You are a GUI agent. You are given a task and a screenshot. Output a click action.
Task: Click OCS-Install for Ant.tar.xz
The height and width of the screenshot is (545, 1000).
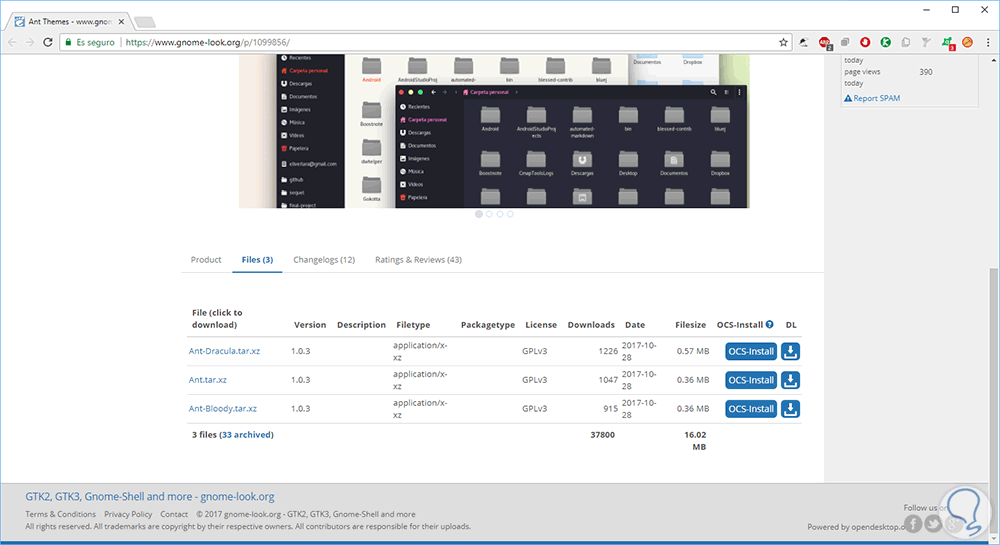tap(751, 380)
